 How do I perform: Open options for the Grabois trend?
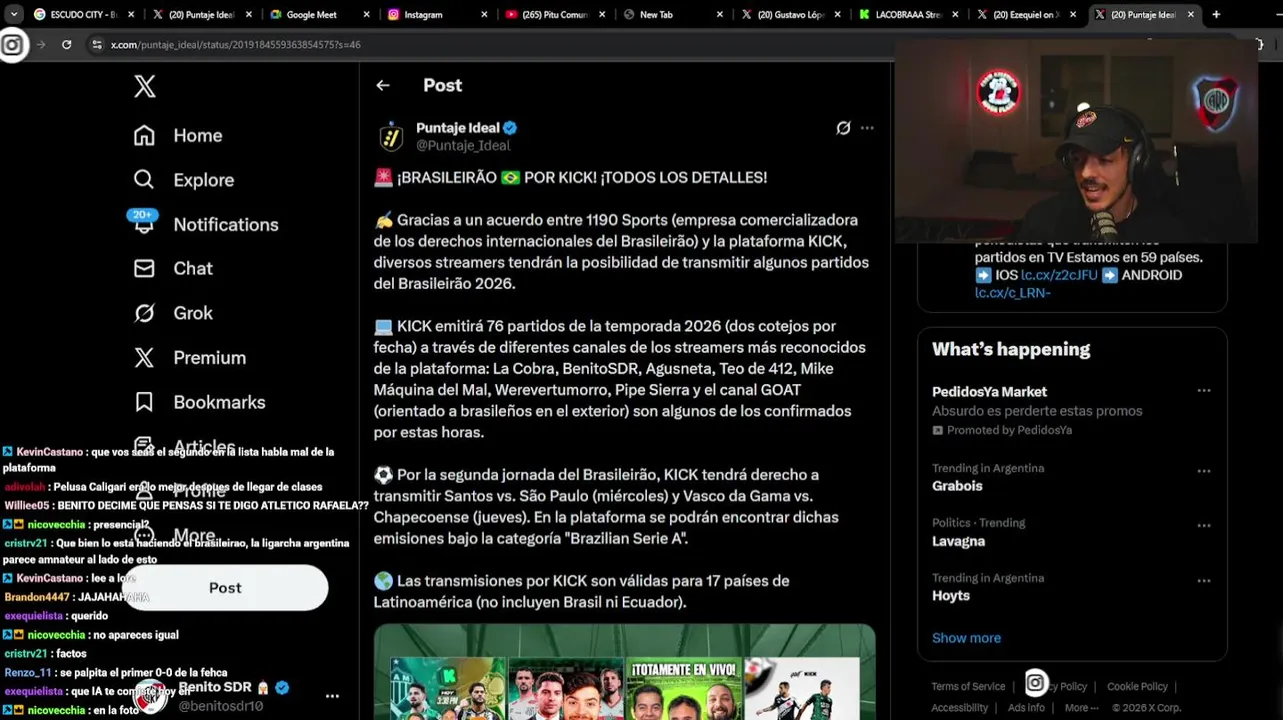1204,470
